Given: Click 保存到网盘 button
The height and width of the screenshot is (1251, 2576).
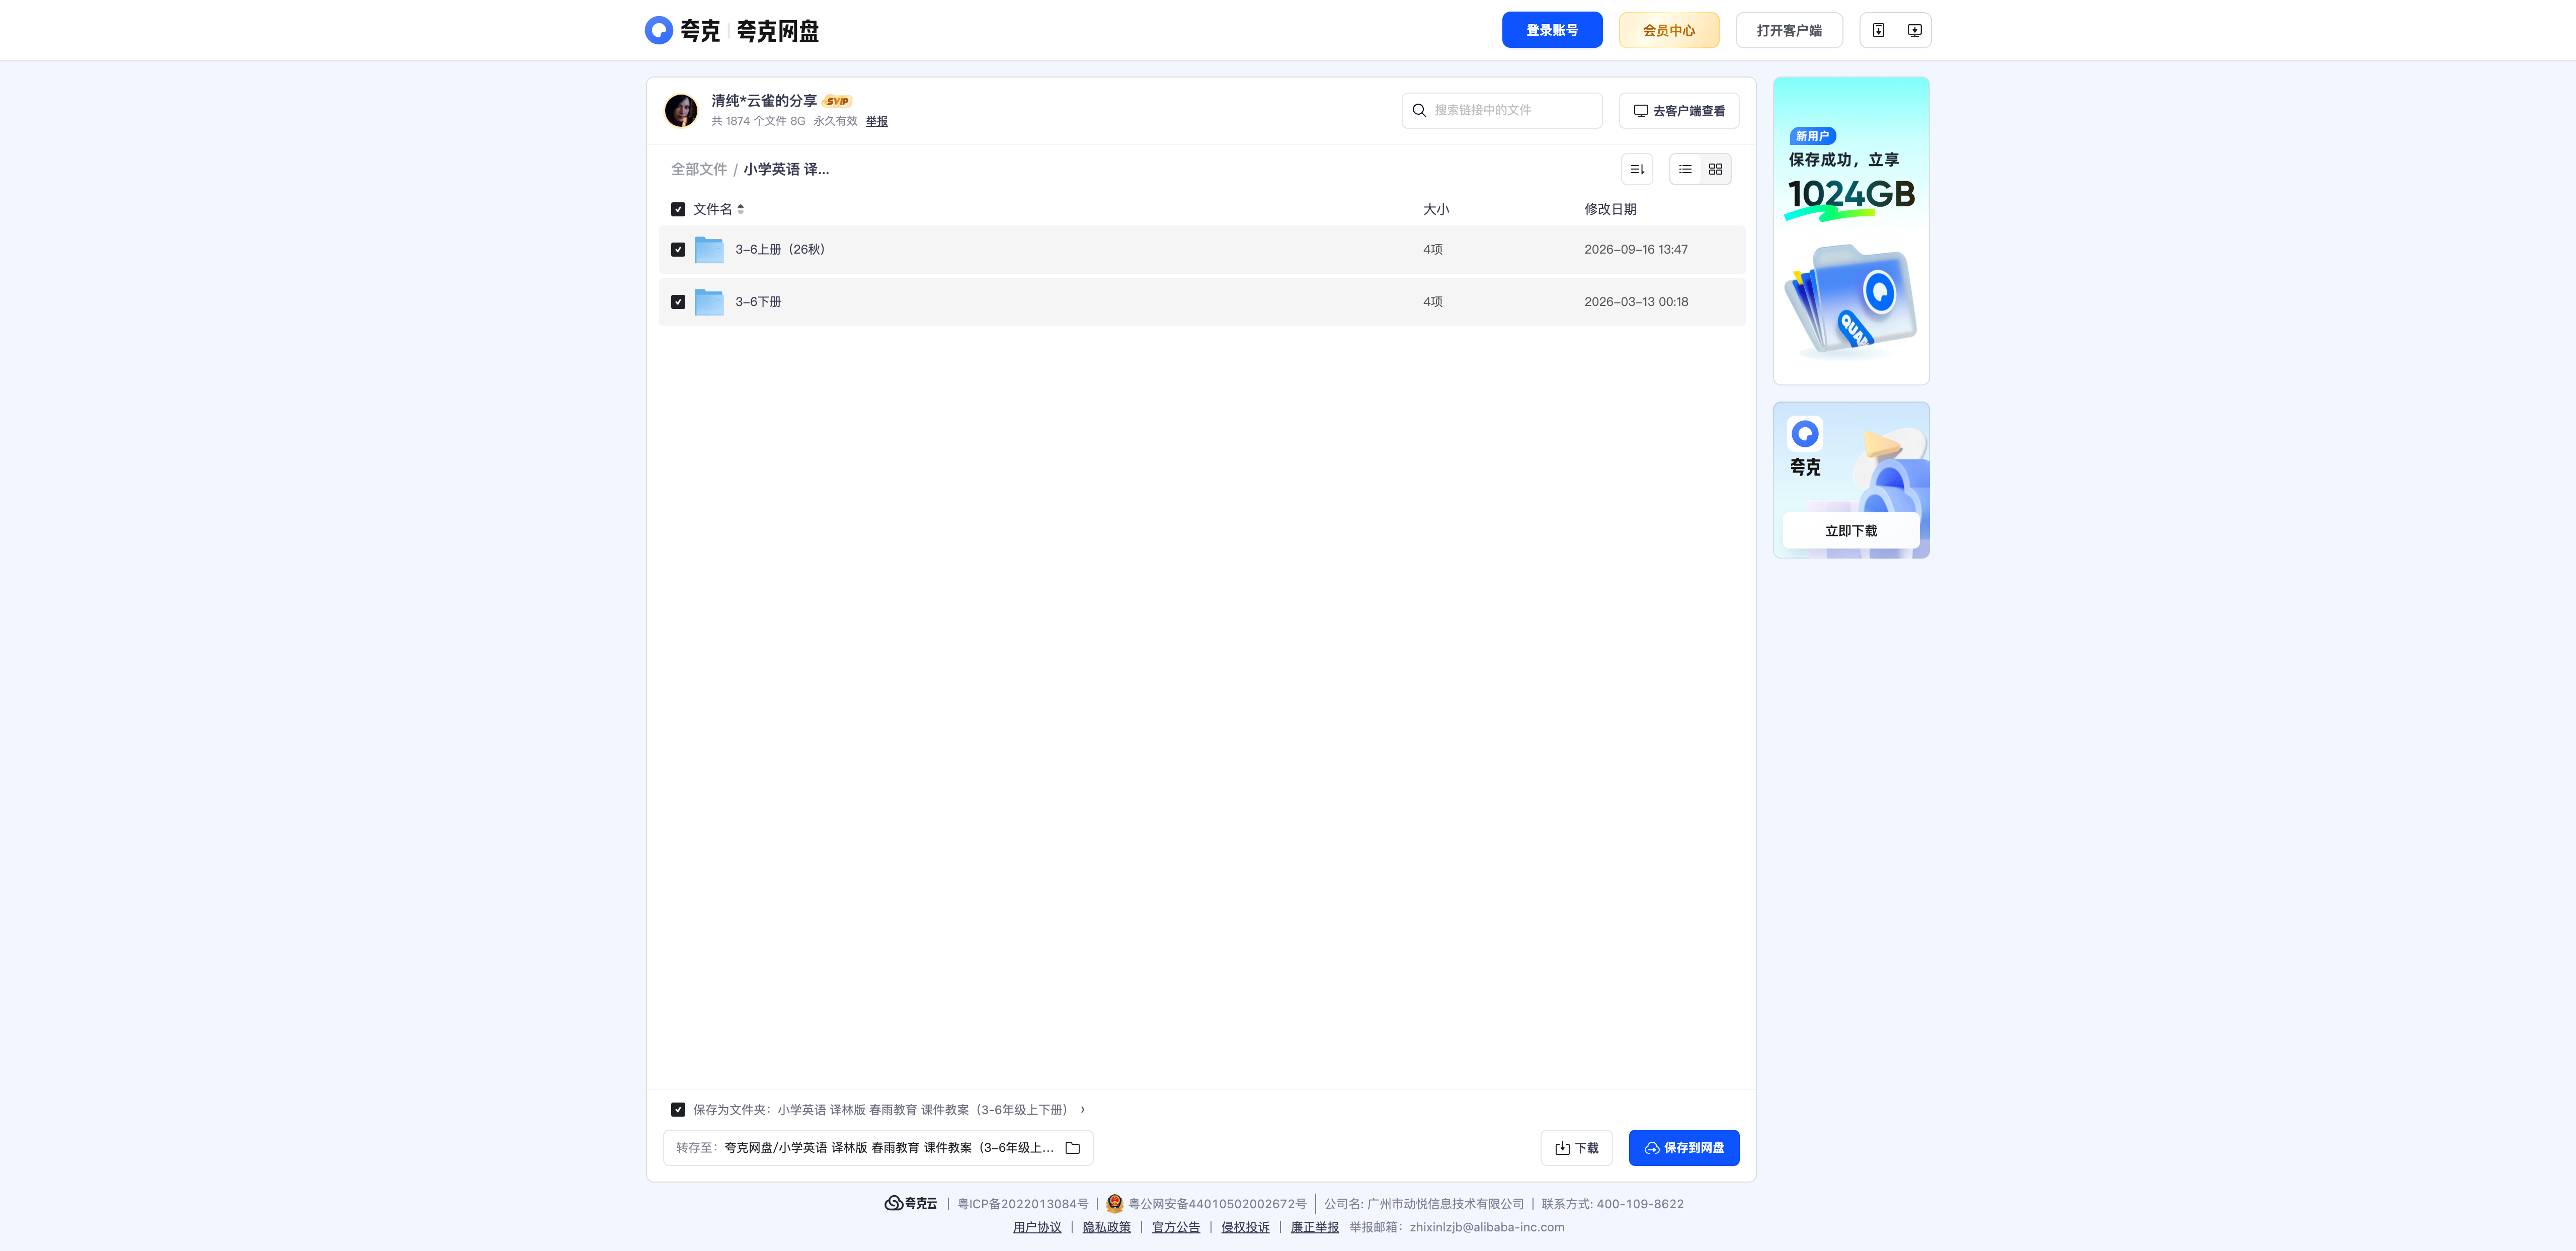Looking at the screenshot, I should [x=1684, y=1148].
